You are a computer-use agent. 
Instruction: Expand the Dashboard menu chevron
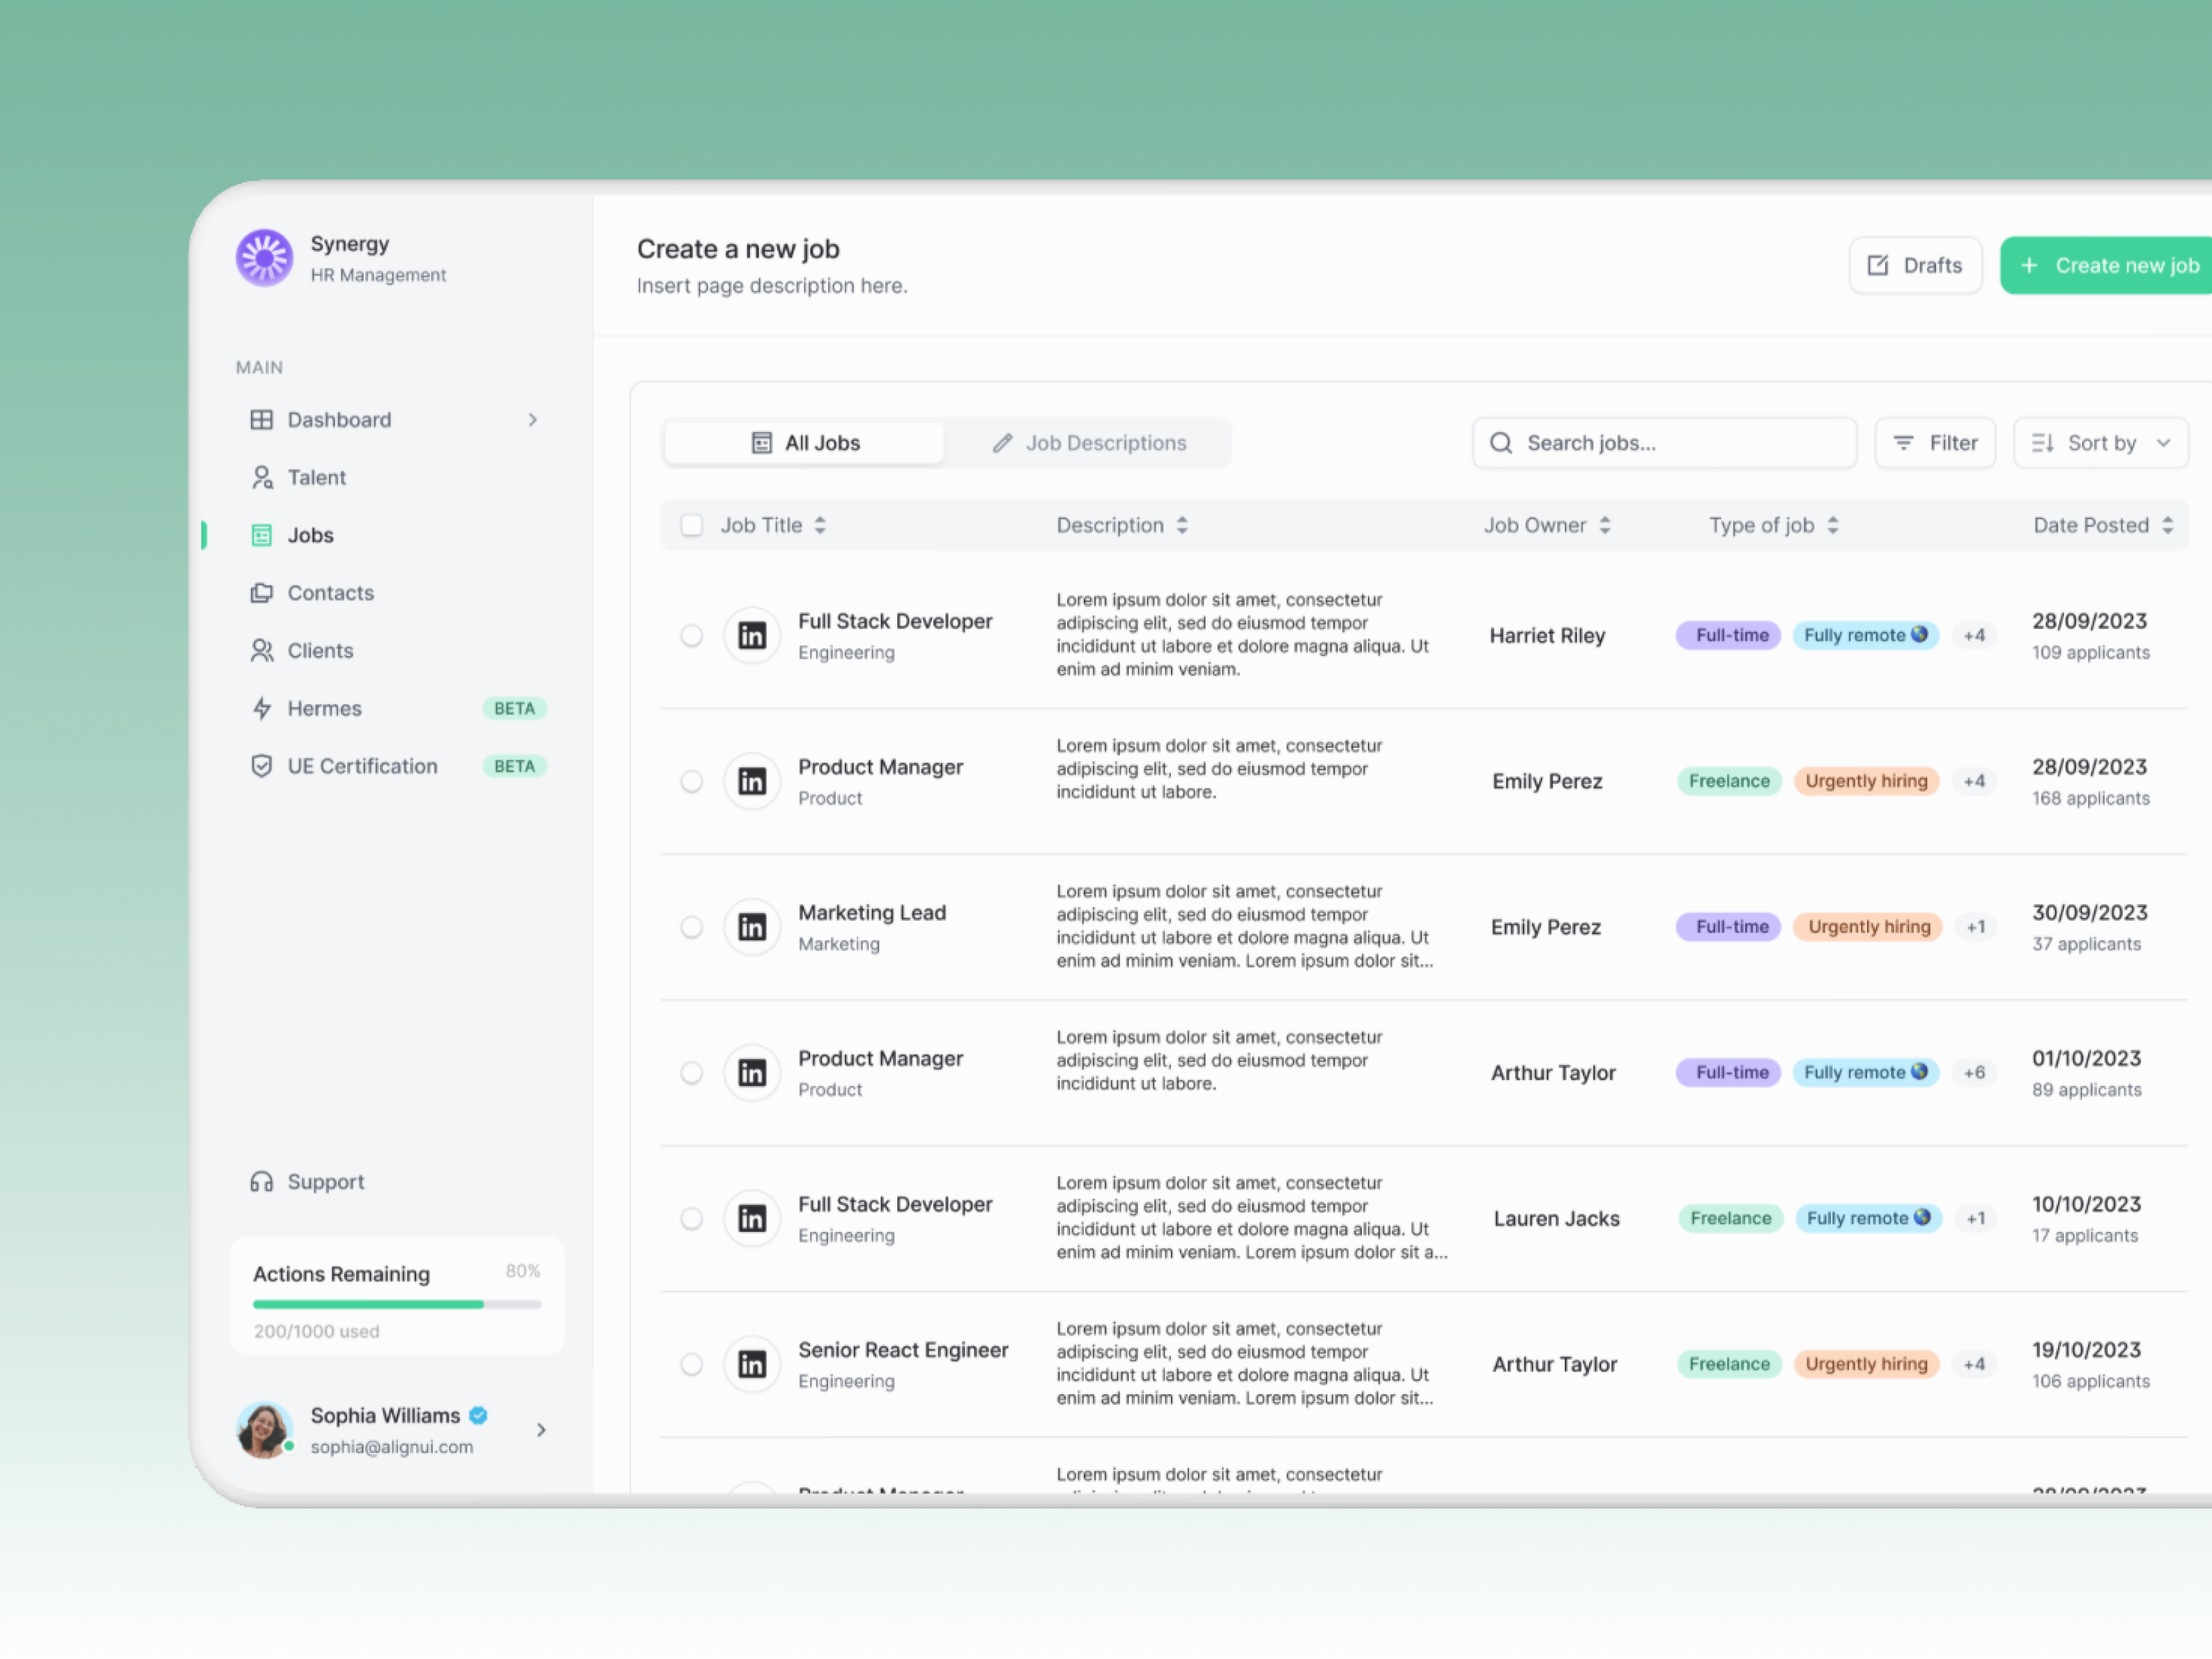pyautogui.click(x=533, y=419)
